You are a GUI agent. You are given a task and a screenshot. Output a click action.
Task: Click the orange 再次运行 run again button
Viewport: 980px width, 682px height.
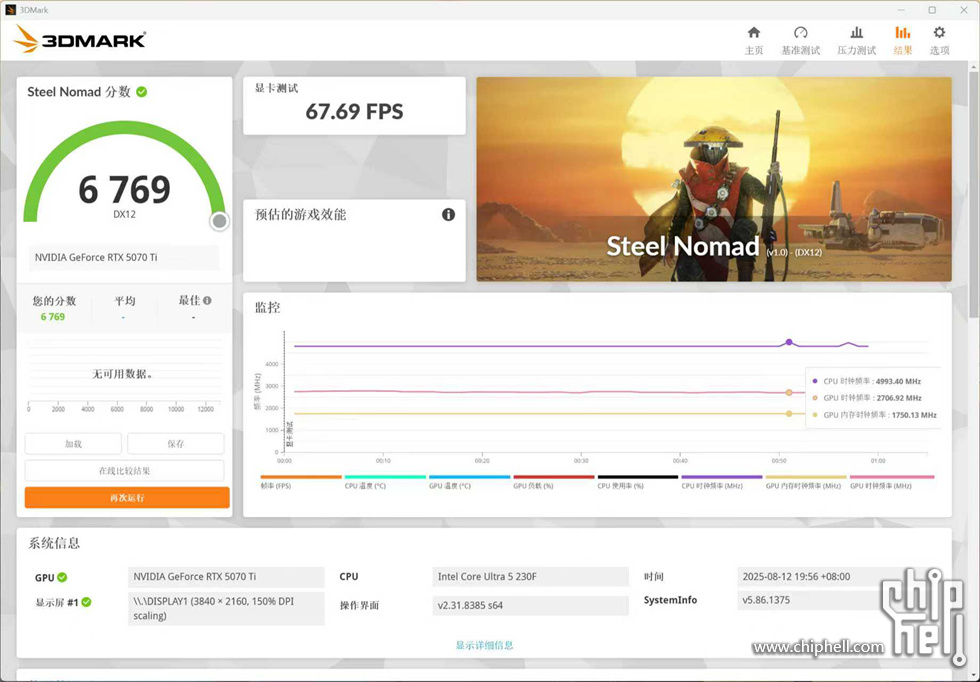tap(127, 498)
